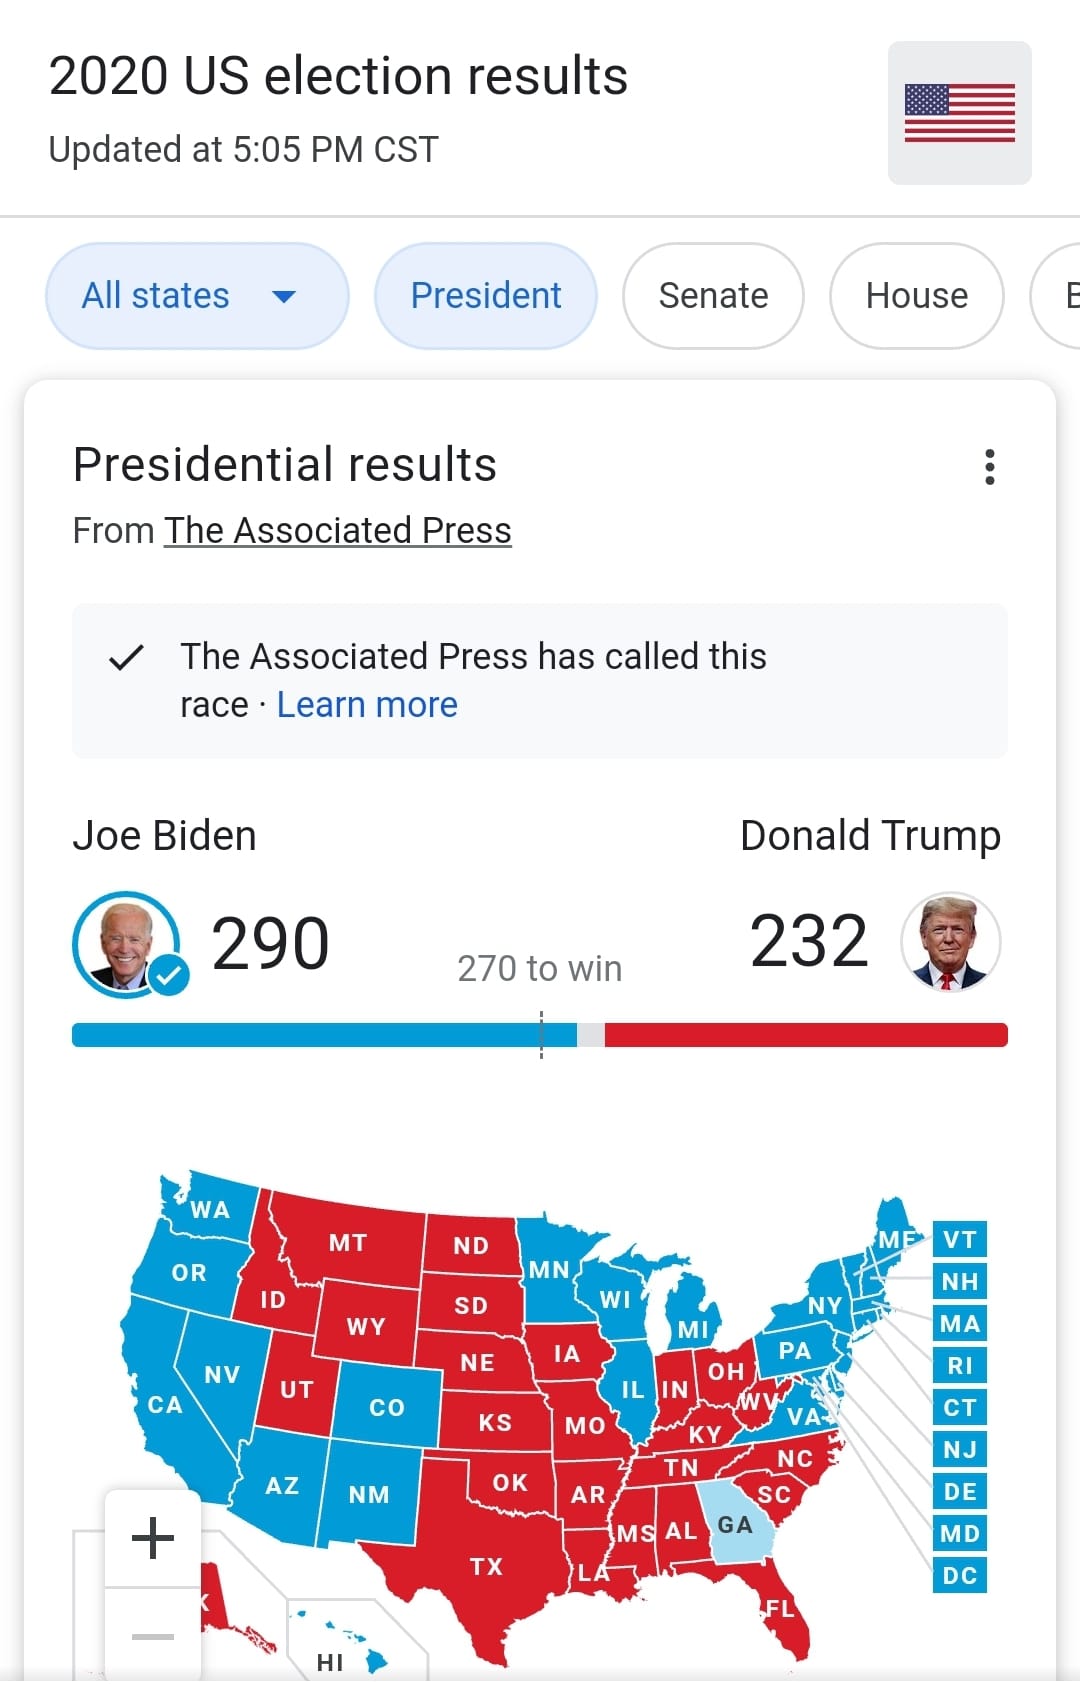Viewport: 1080px width, 1685px height.
Task: Select the DC label box
Action: click(x=959, y=1576)
